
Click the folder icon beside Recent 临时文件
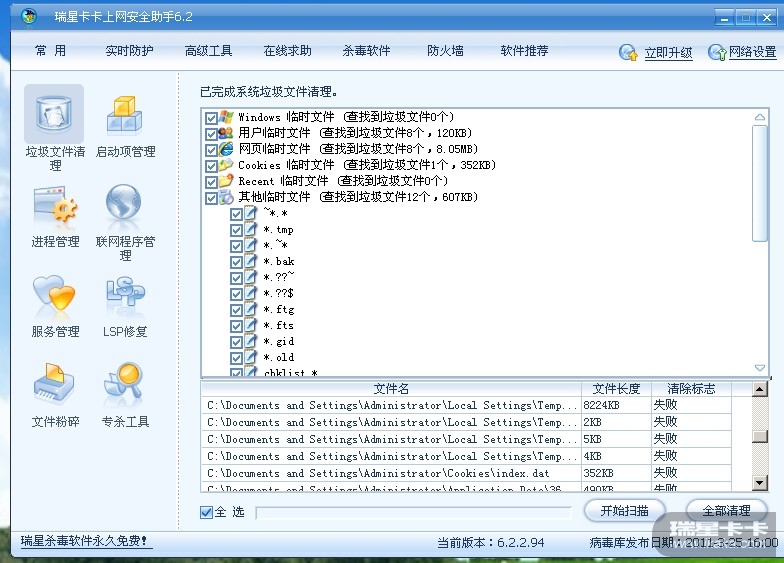226,180
